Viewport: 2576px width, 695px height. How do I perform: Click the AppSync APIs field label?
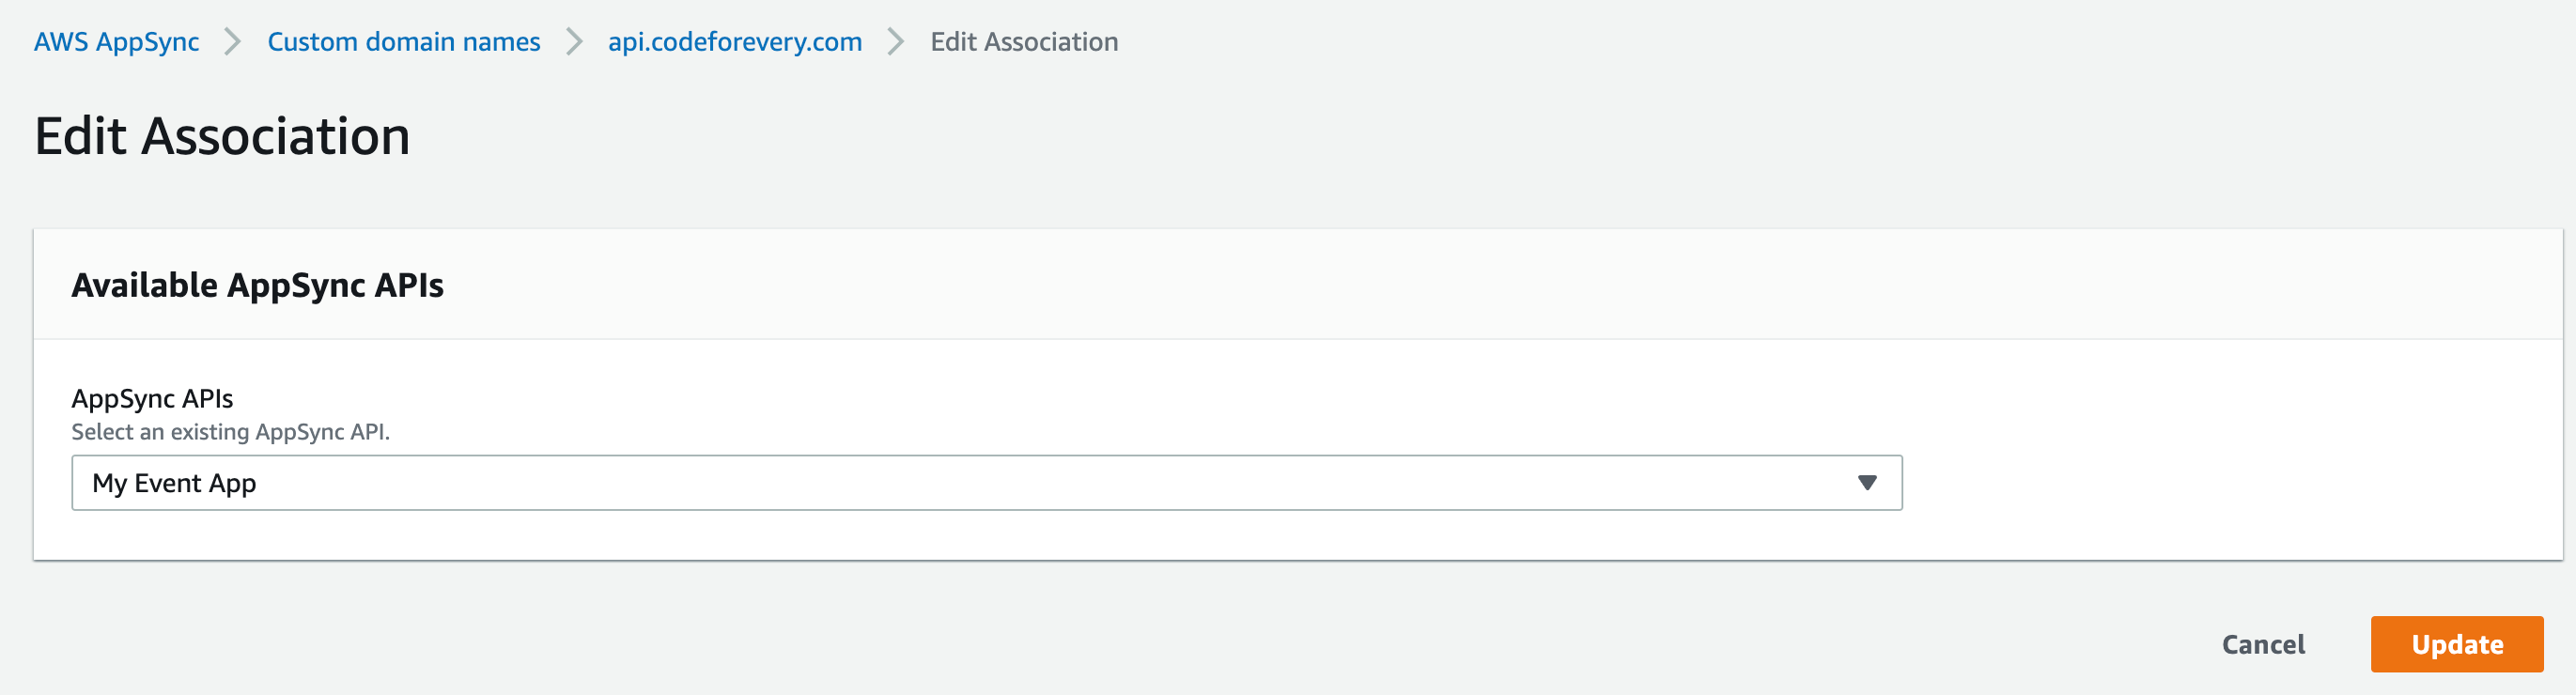pyautogui.click(x=151, y=397)
